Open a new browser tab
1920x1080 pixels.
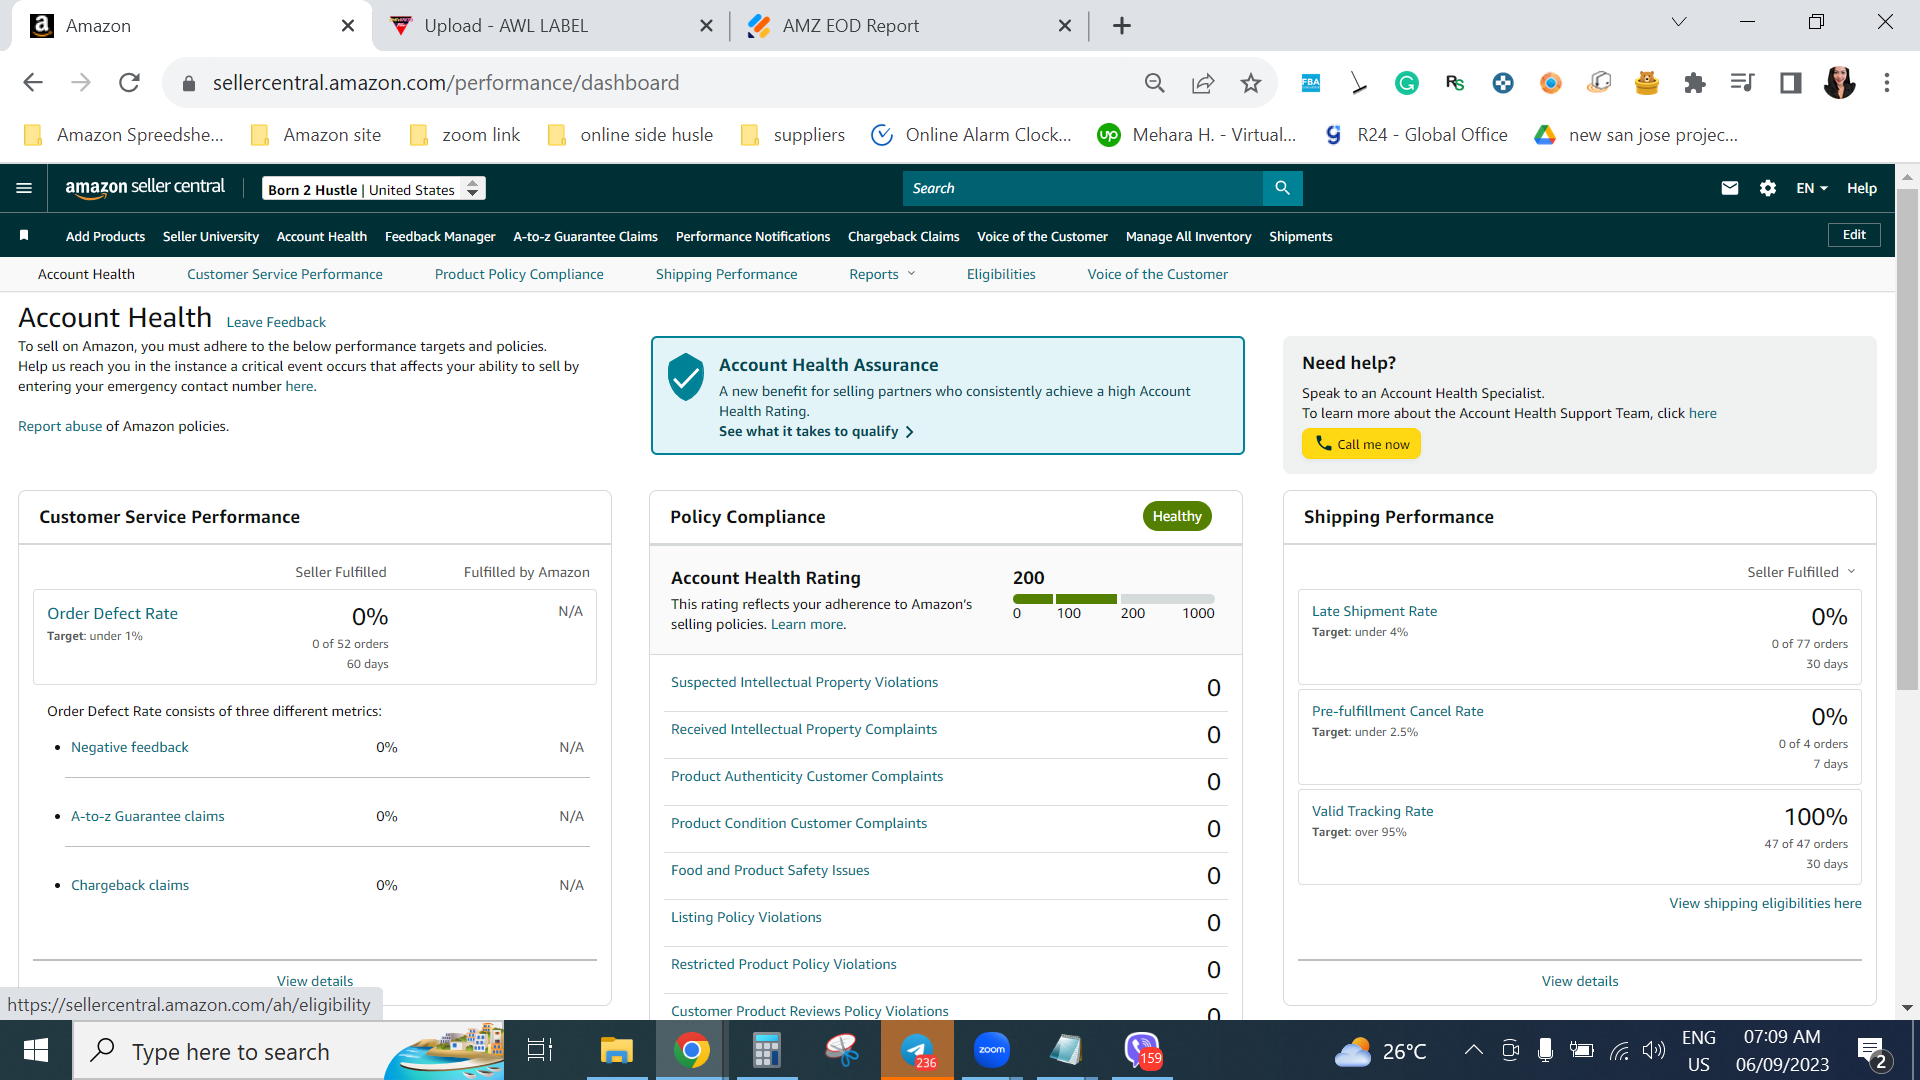point(1122,26)
